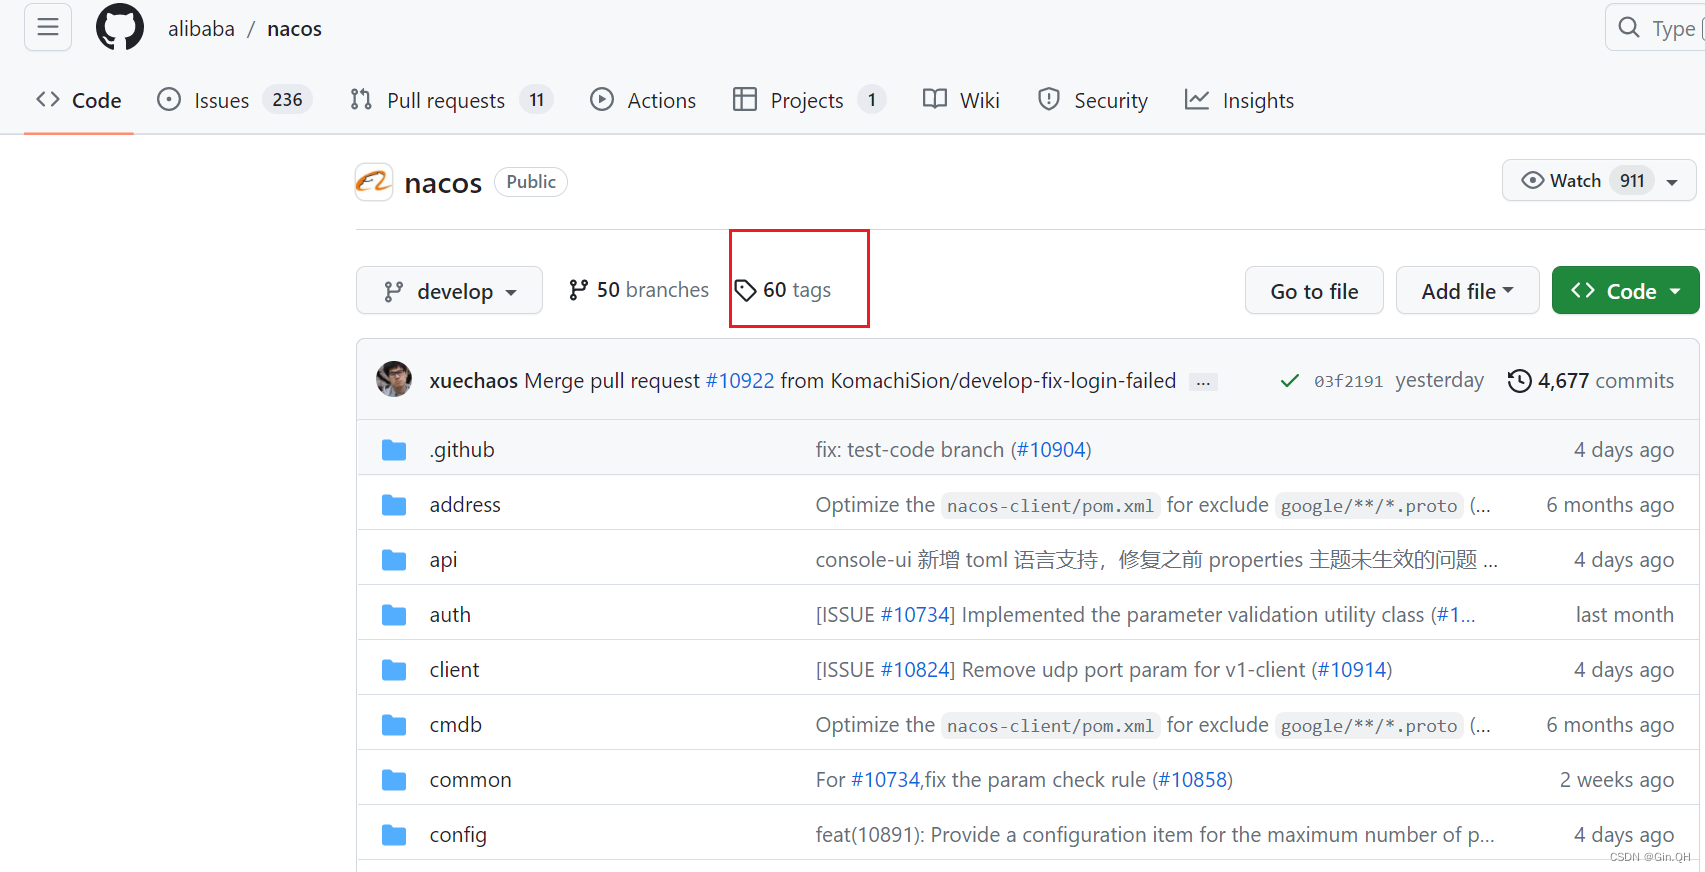Click the folder icon beside client
This screenshot has height=872, width=1705.
coord(394,670)
